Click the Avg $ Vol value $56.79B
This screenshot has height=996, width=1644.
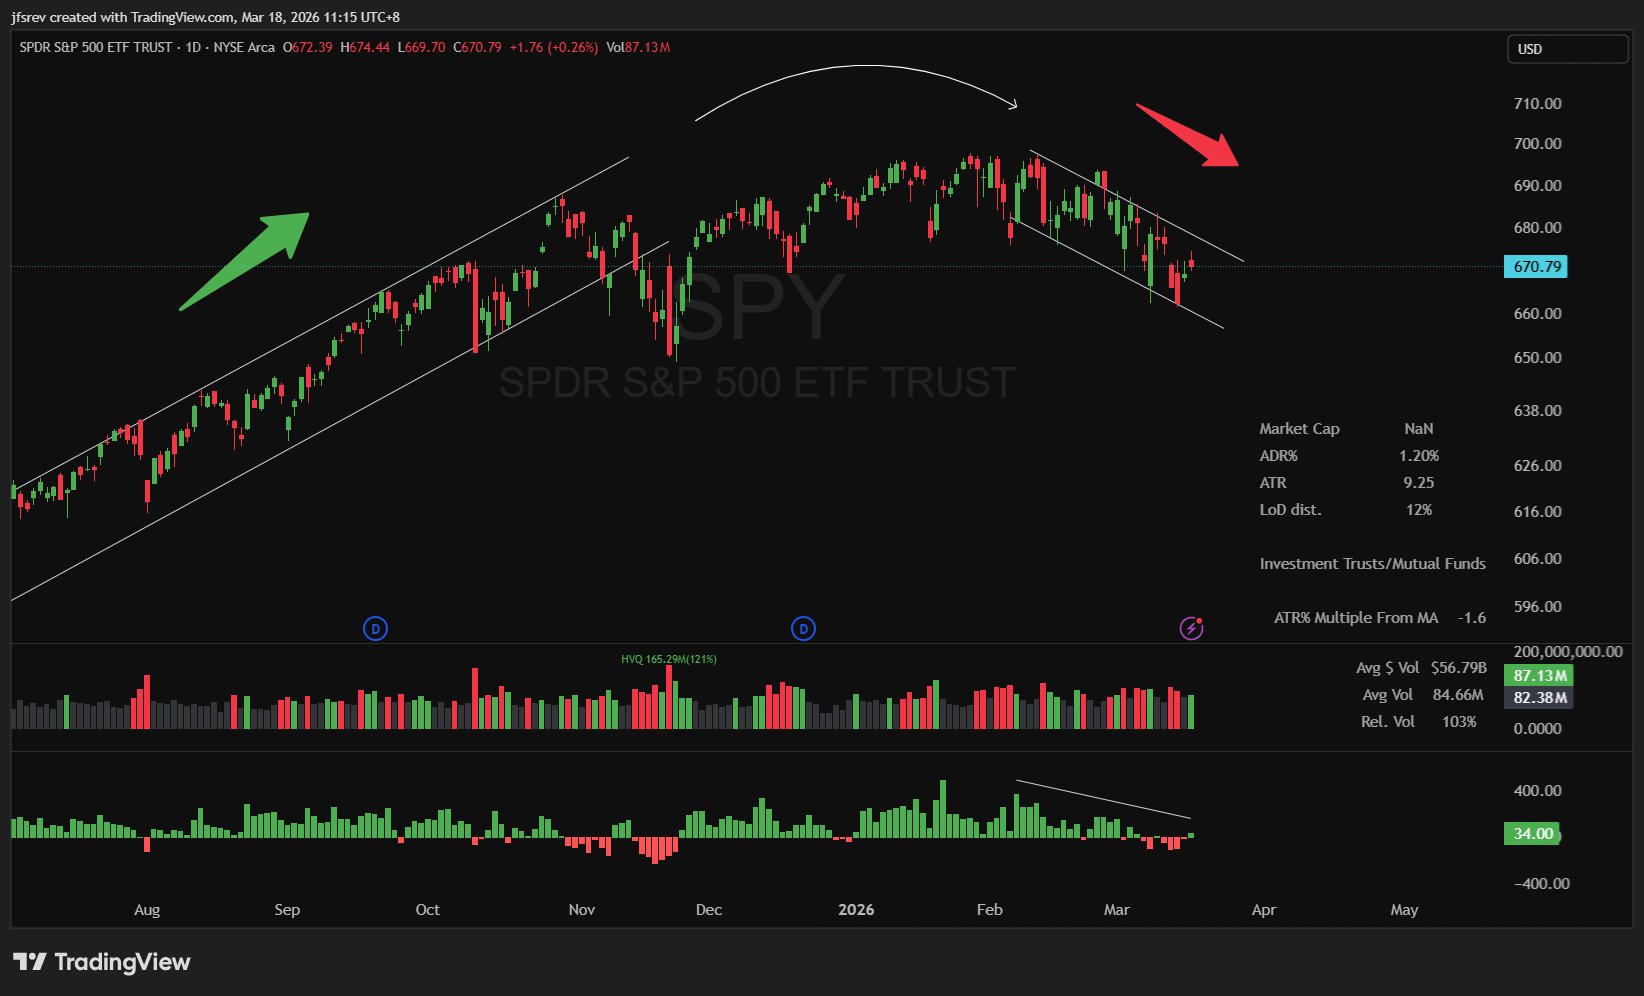click(1459, 668)
